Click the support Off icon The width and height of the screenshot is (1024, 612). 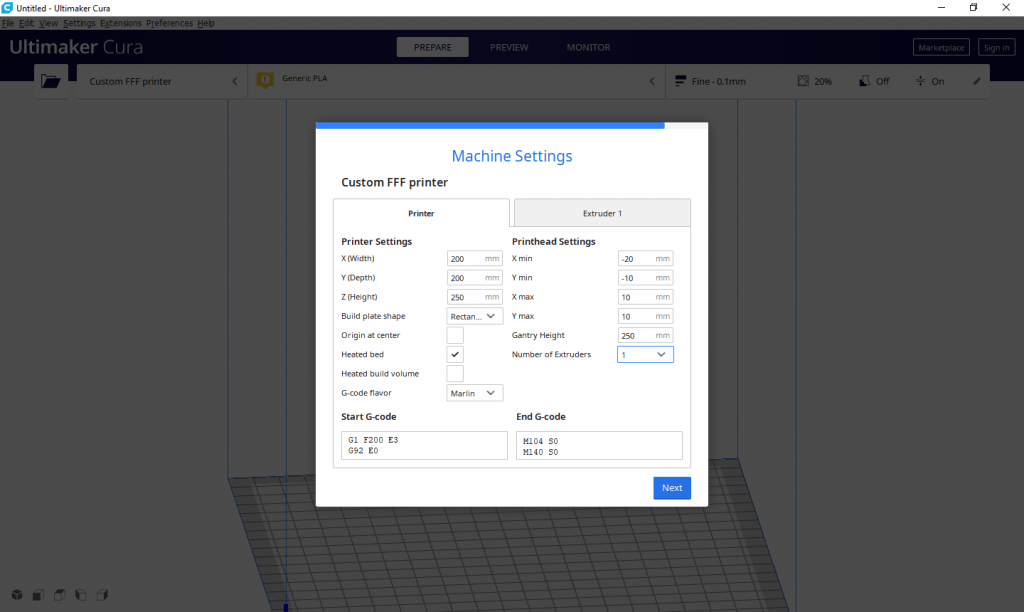coord(864,81)
